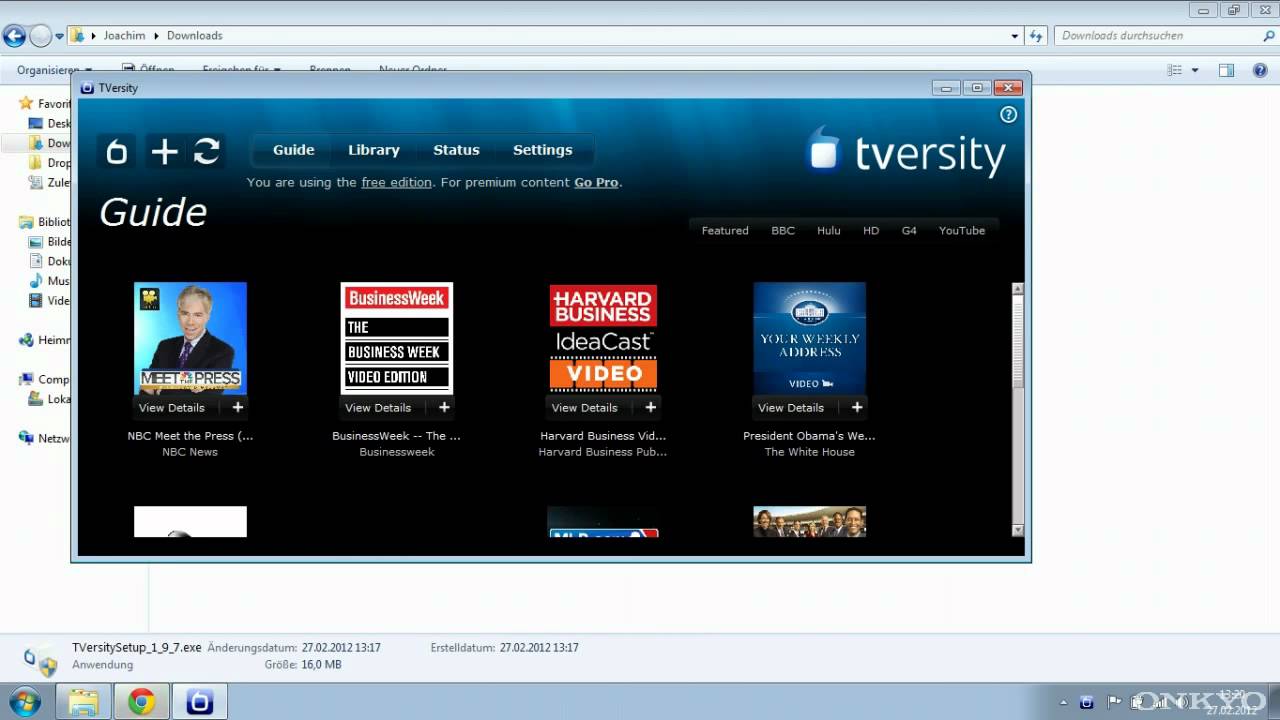
Task: Click the guide vertical scrollbar thumb
Action: pos(1018,342)
